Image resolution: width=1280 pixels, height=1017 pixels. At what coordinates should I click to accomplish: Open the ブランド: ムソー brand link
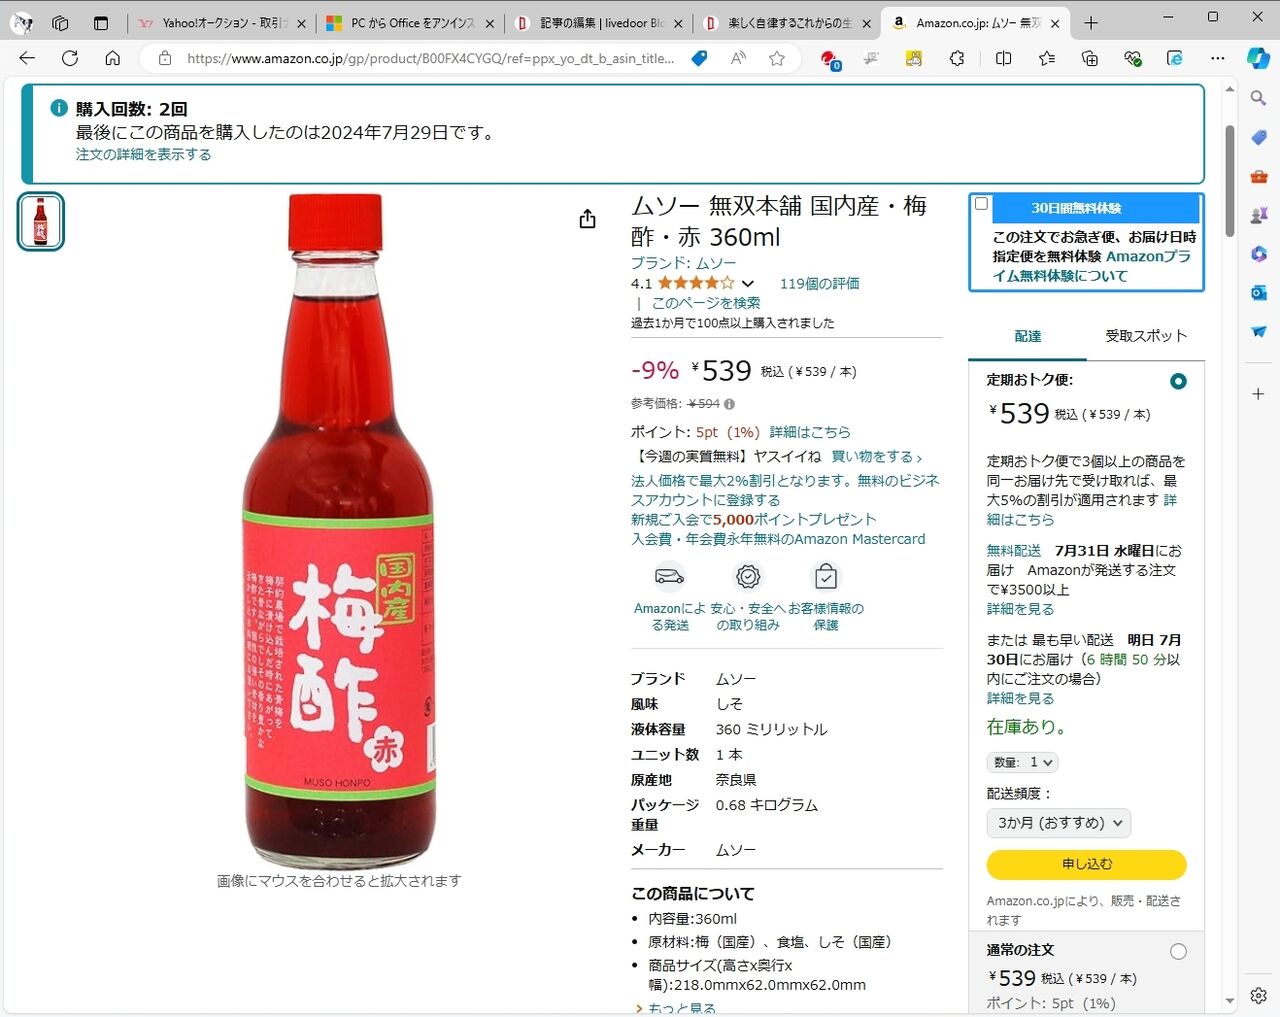click(683, 263)
